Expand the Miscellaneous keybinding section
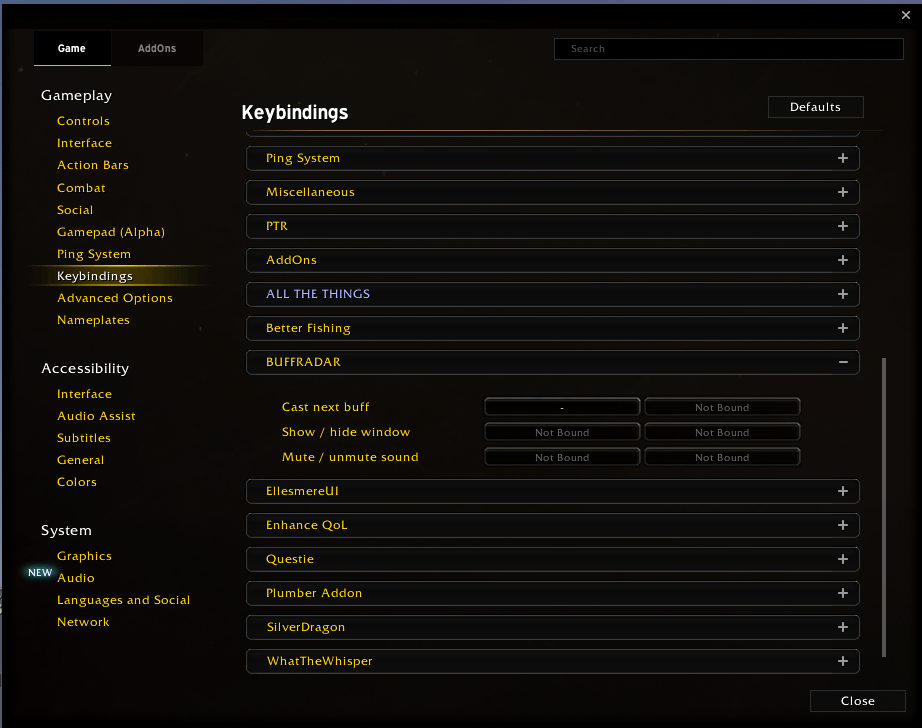 (553, 192)
